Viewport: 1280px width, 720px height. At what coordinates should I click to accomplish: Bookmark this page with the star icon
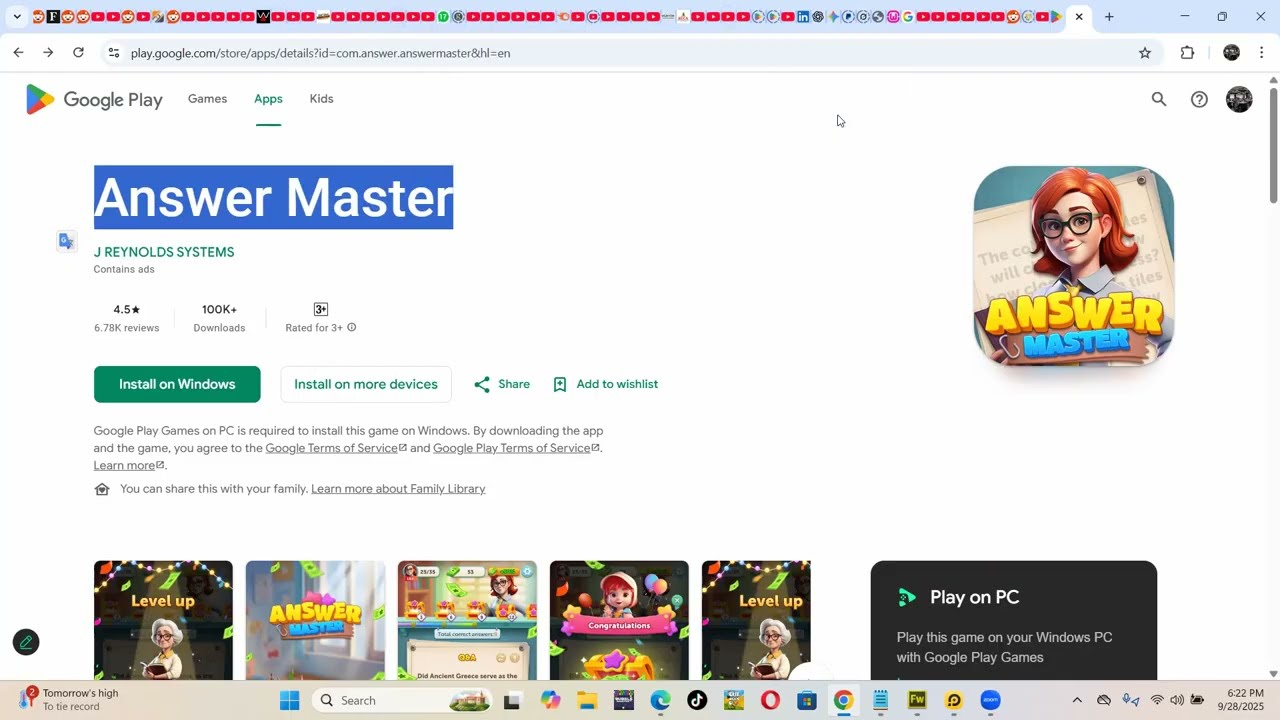point(1145,53)
